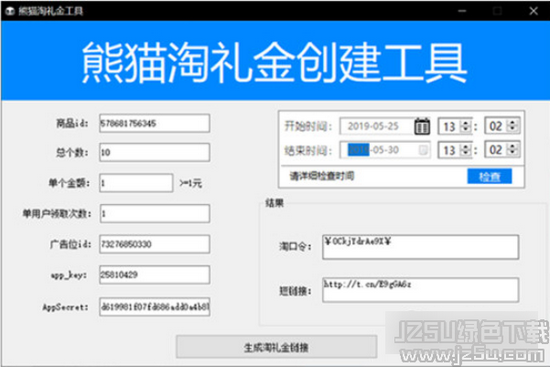Click the >=1元 hint text
Image resolution: width=550 pixels, height=367 pixels.
(x=190, y=183)
